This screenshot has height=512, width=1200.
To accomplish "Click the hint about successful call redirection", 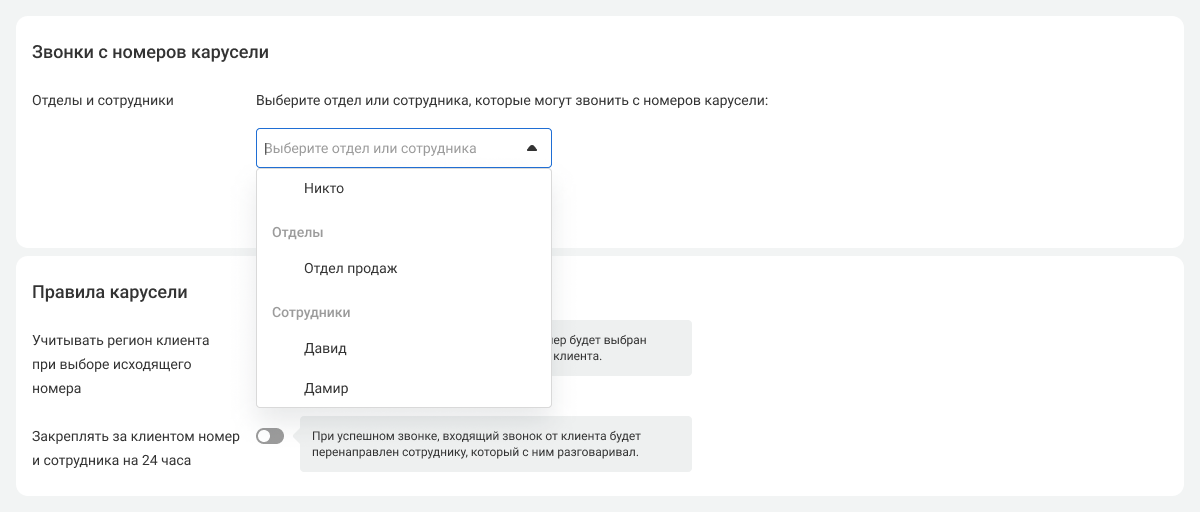I will [x=475, y=444].
